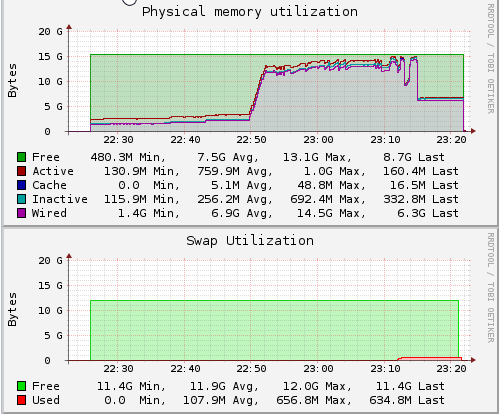The height and width of the screenshot is (414, 500).
Task: Click the '107.9M Avg' swap Used value
Action: coord(221,400)
